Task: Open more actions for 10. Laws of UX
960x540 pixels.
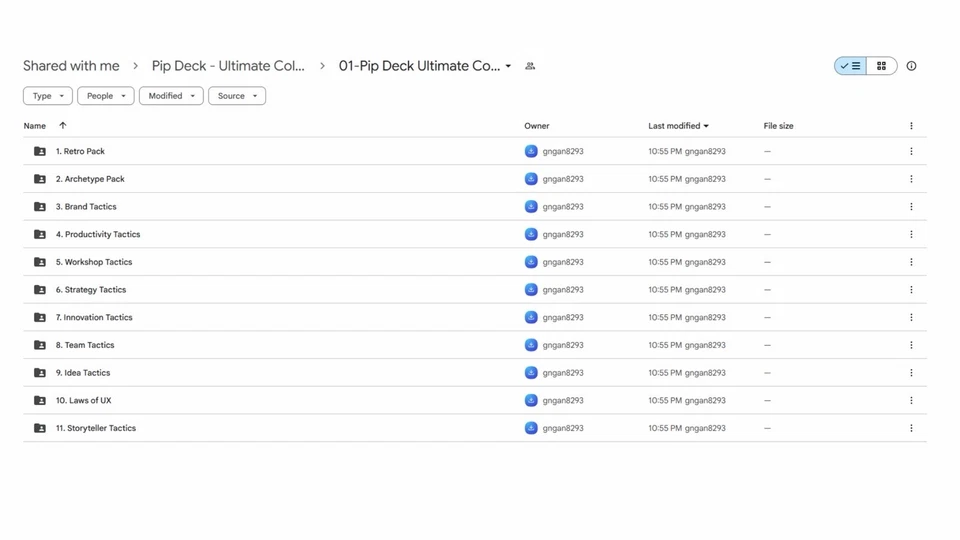Action: [x=911, y=400]
